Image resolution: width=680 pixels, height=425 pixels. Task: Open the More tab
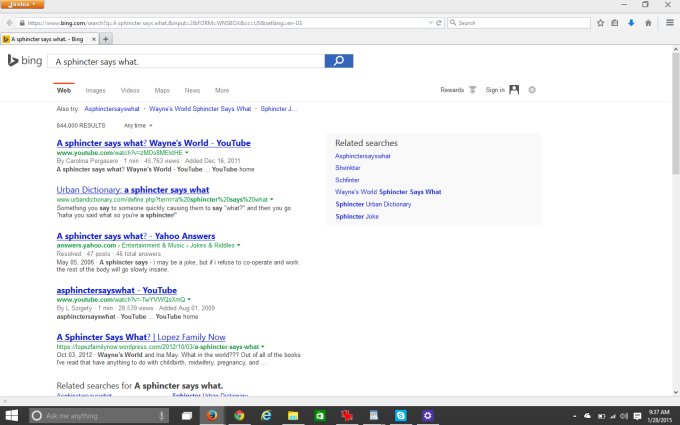[x=222, y=90]
